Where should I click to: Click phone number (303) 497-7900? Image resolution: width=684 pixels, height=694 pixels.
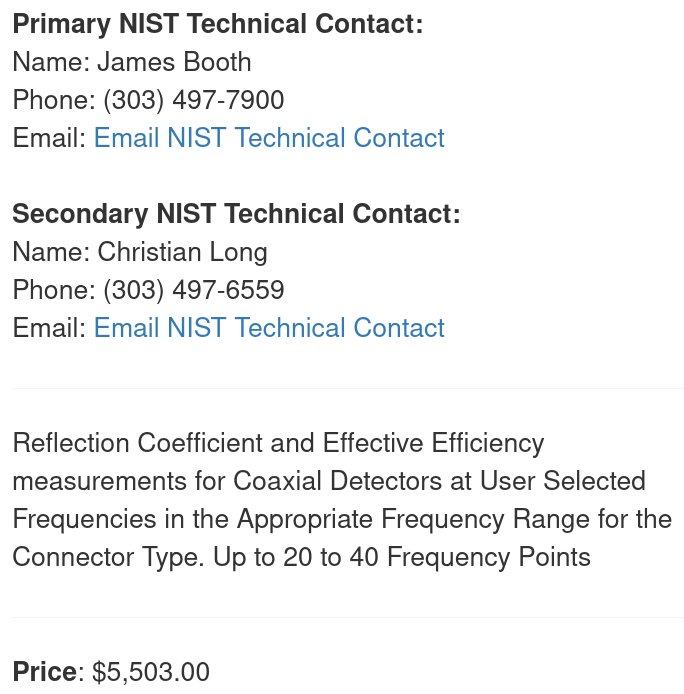tap(194, 100)
